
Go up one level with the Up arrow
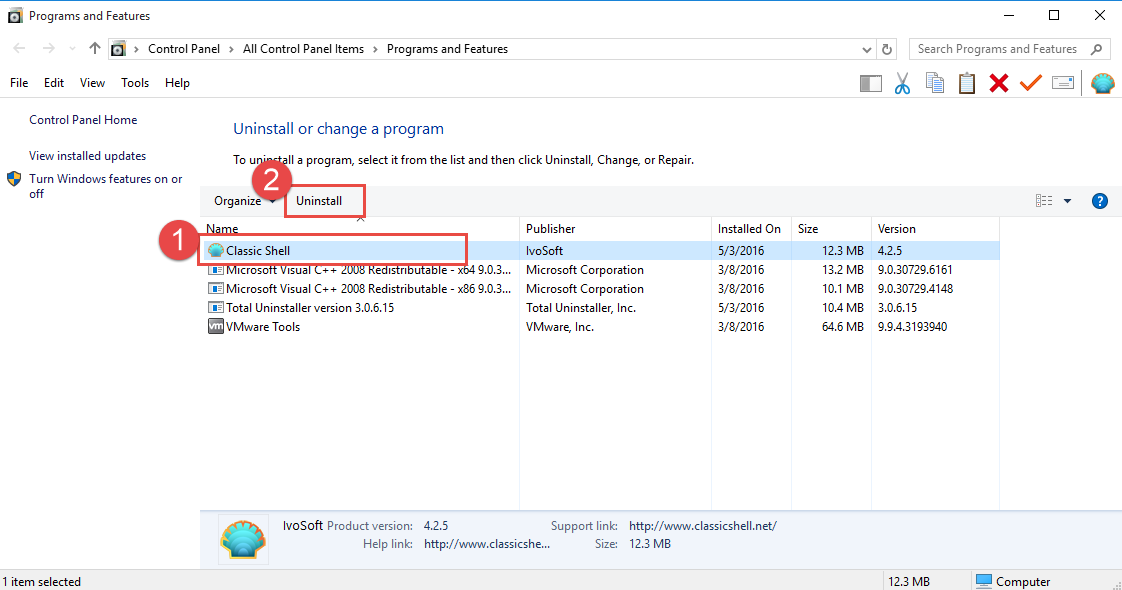tap(94, 49)
